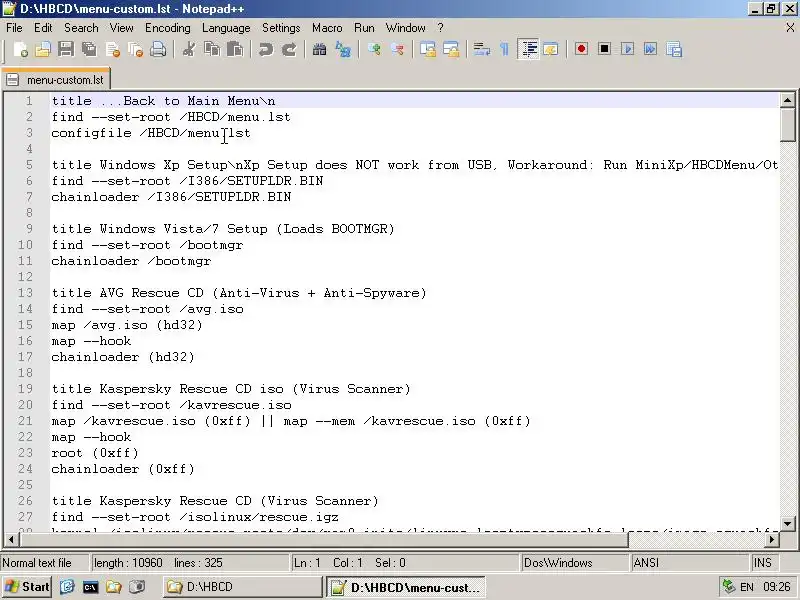Create a new document with New icon
800x600 pixels.
[20, 49]
